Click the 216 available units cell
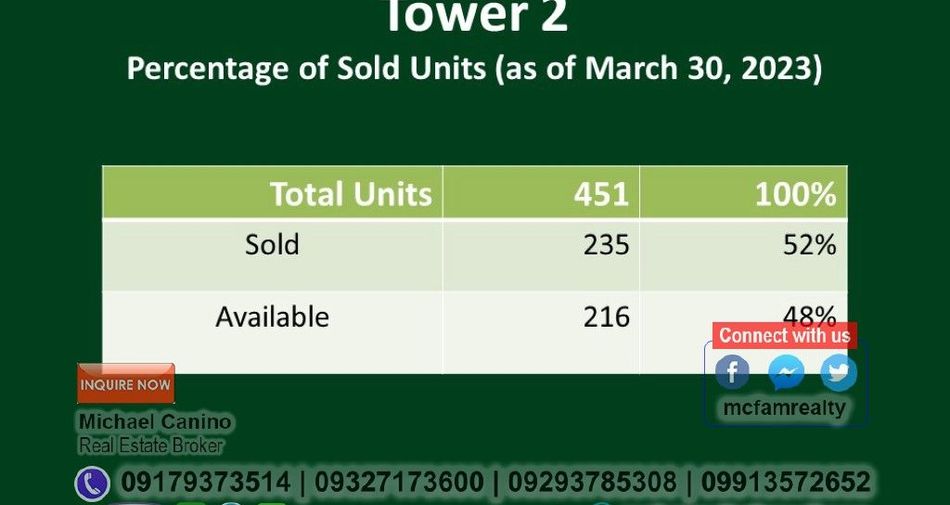Viewport: 950px width, 505px height. [x=541, y=332]
